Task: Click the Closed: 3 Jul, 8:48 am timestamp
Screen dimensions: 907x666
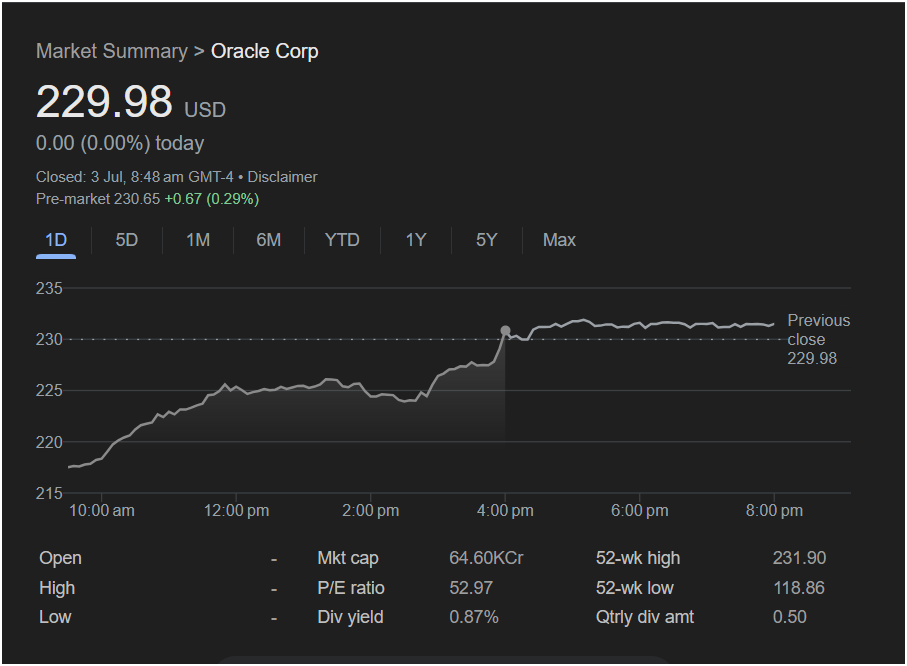Action: (135, 176)
